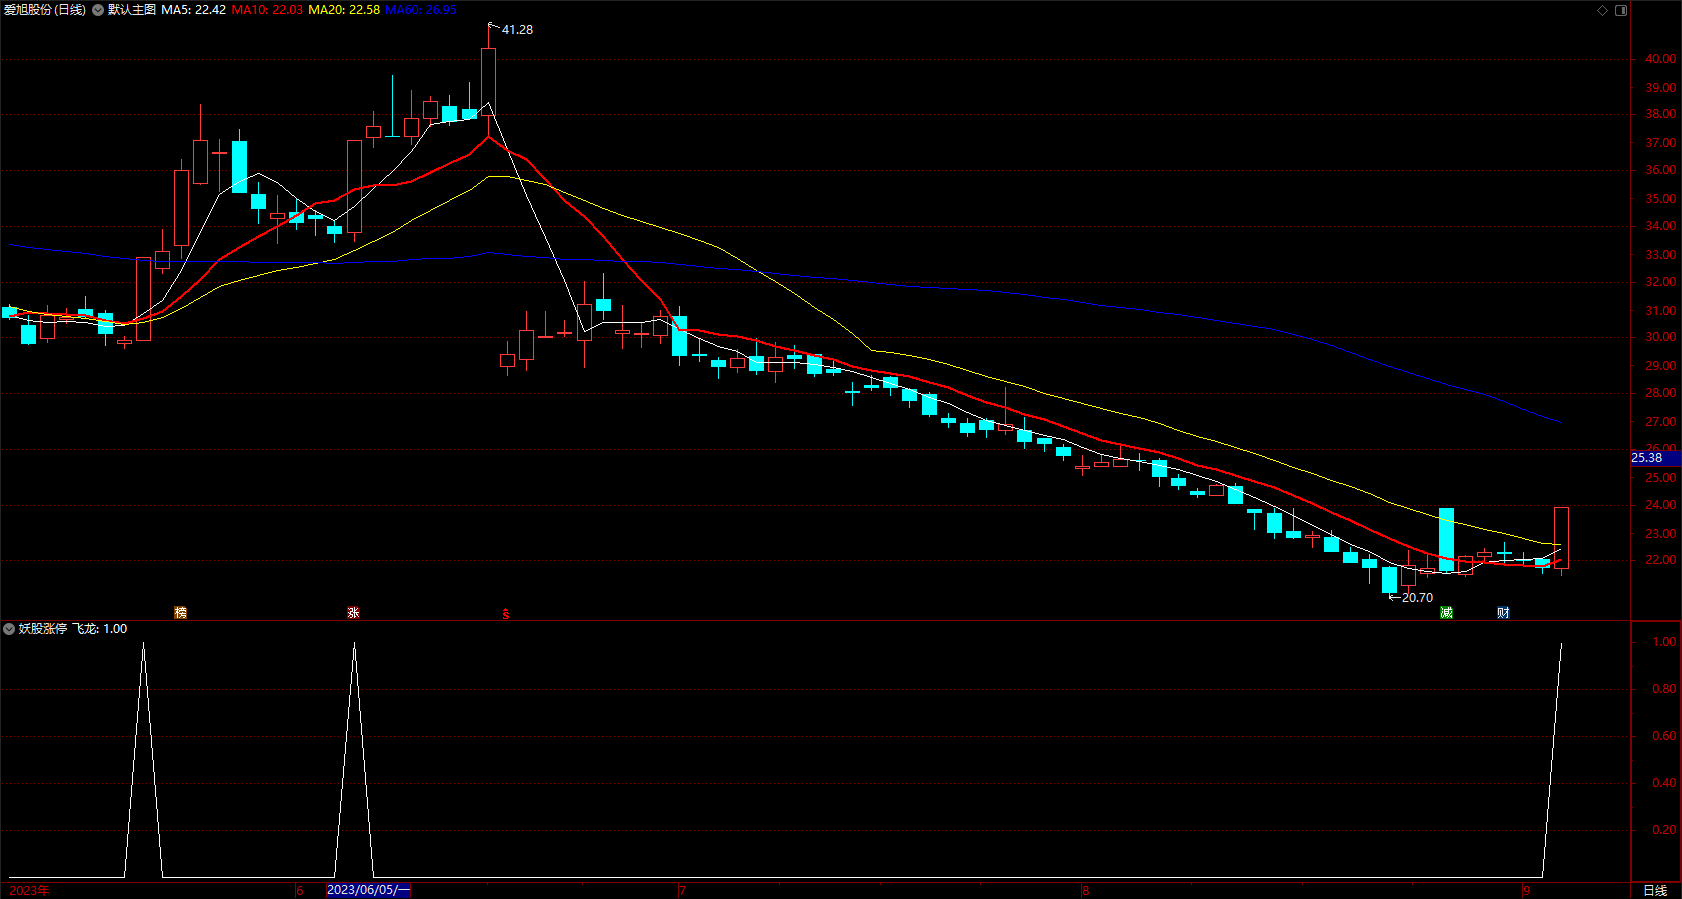Click the 日线 period button at bottom-right
Image resolution: width=1682 pixels, height=899 pixels.
1655,890
